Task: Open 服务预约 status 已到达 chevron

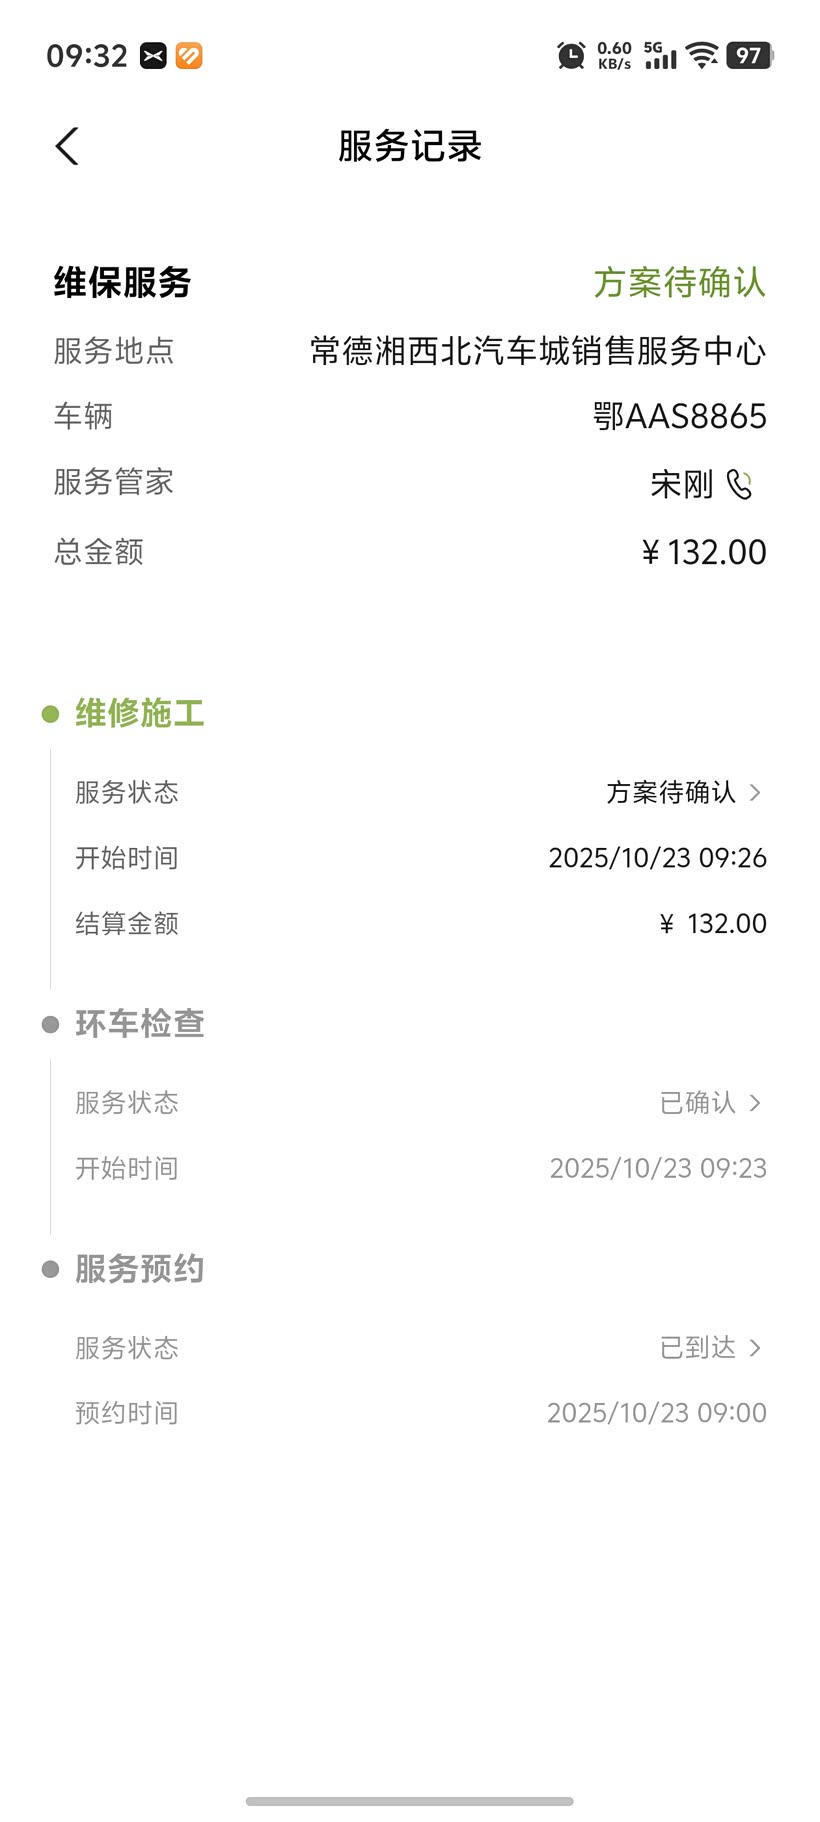Action: [755, 1348]
